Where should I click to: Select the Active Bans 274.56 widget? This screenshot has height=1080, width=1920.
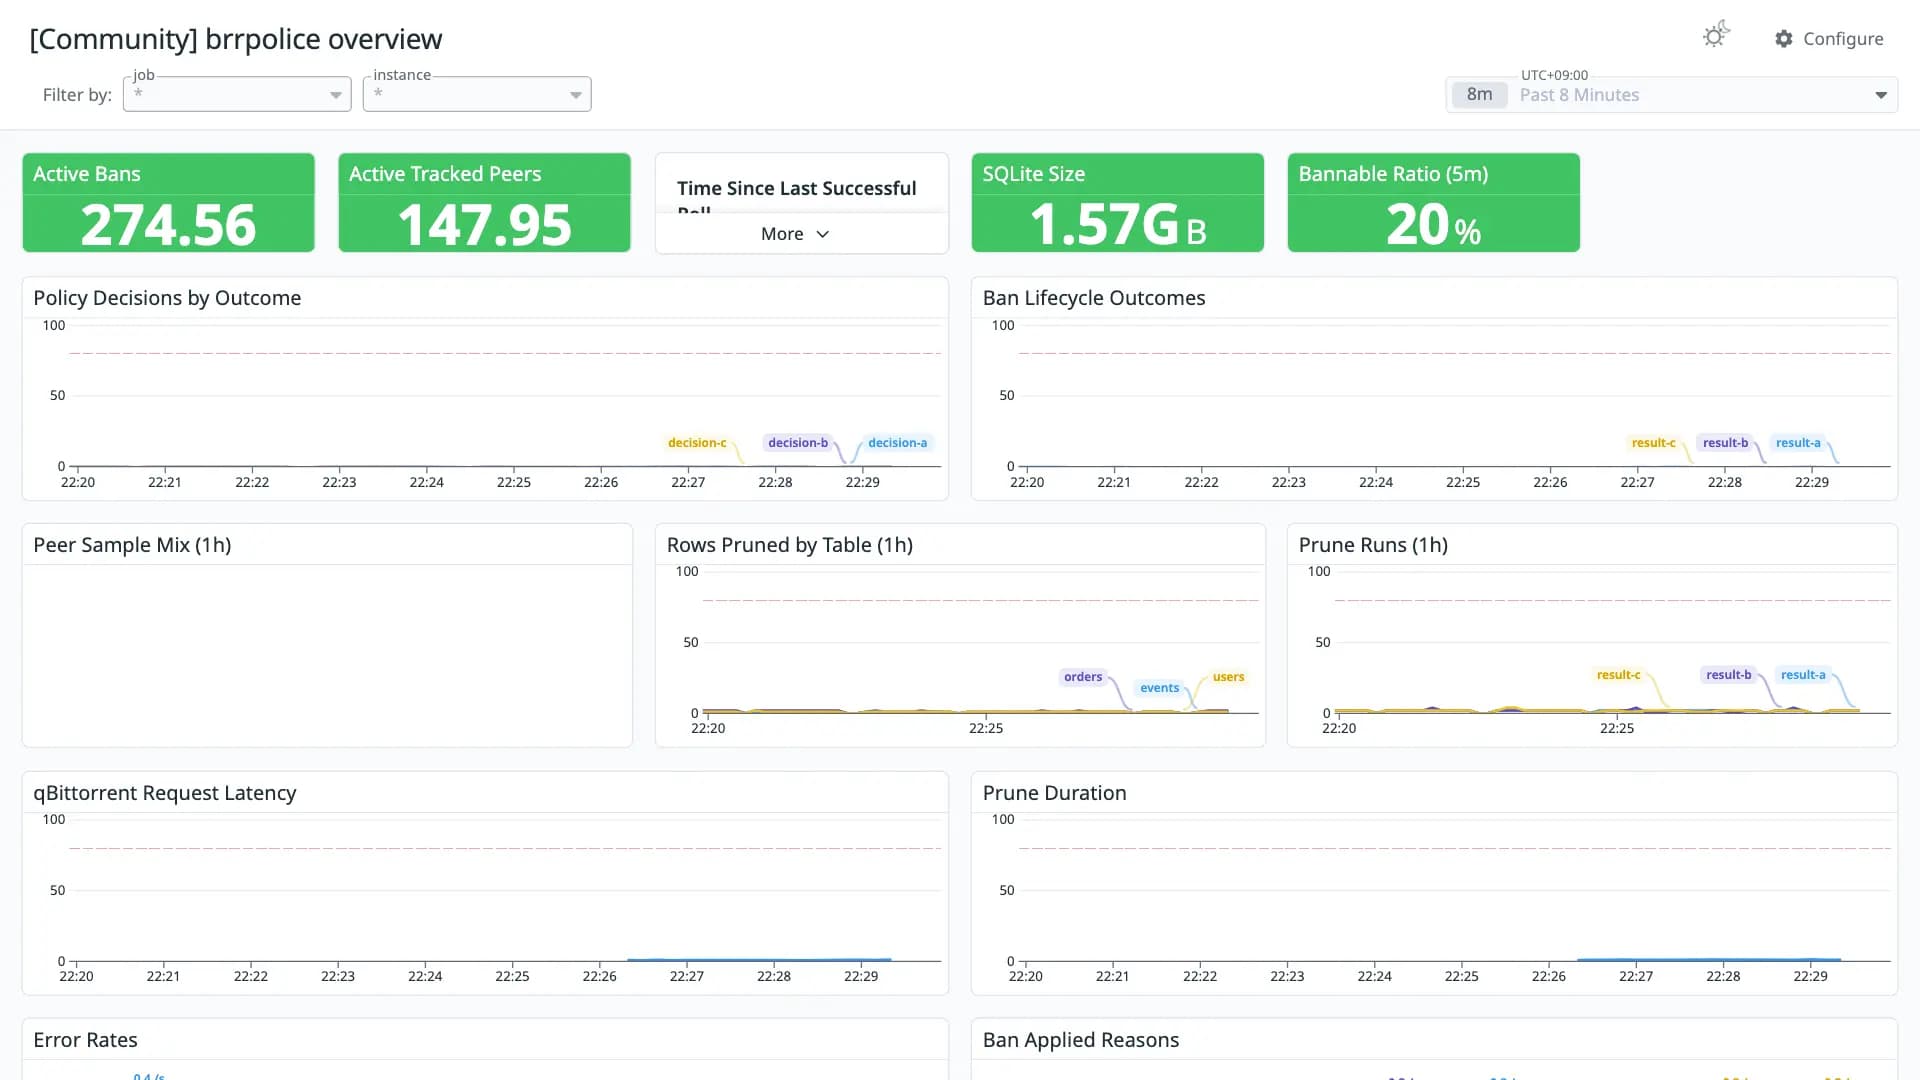[168, 203]
